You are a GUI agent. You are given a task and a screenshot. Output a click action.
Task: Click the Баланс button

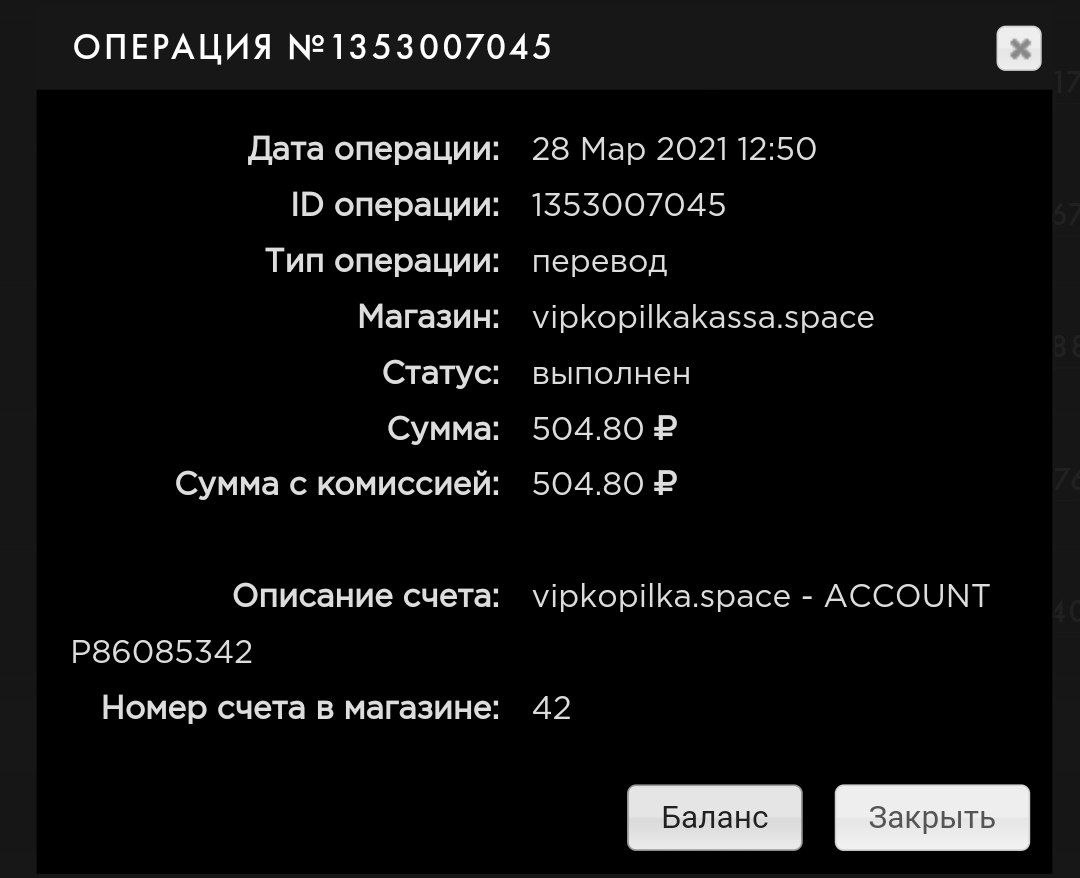(x=714, y=817)
